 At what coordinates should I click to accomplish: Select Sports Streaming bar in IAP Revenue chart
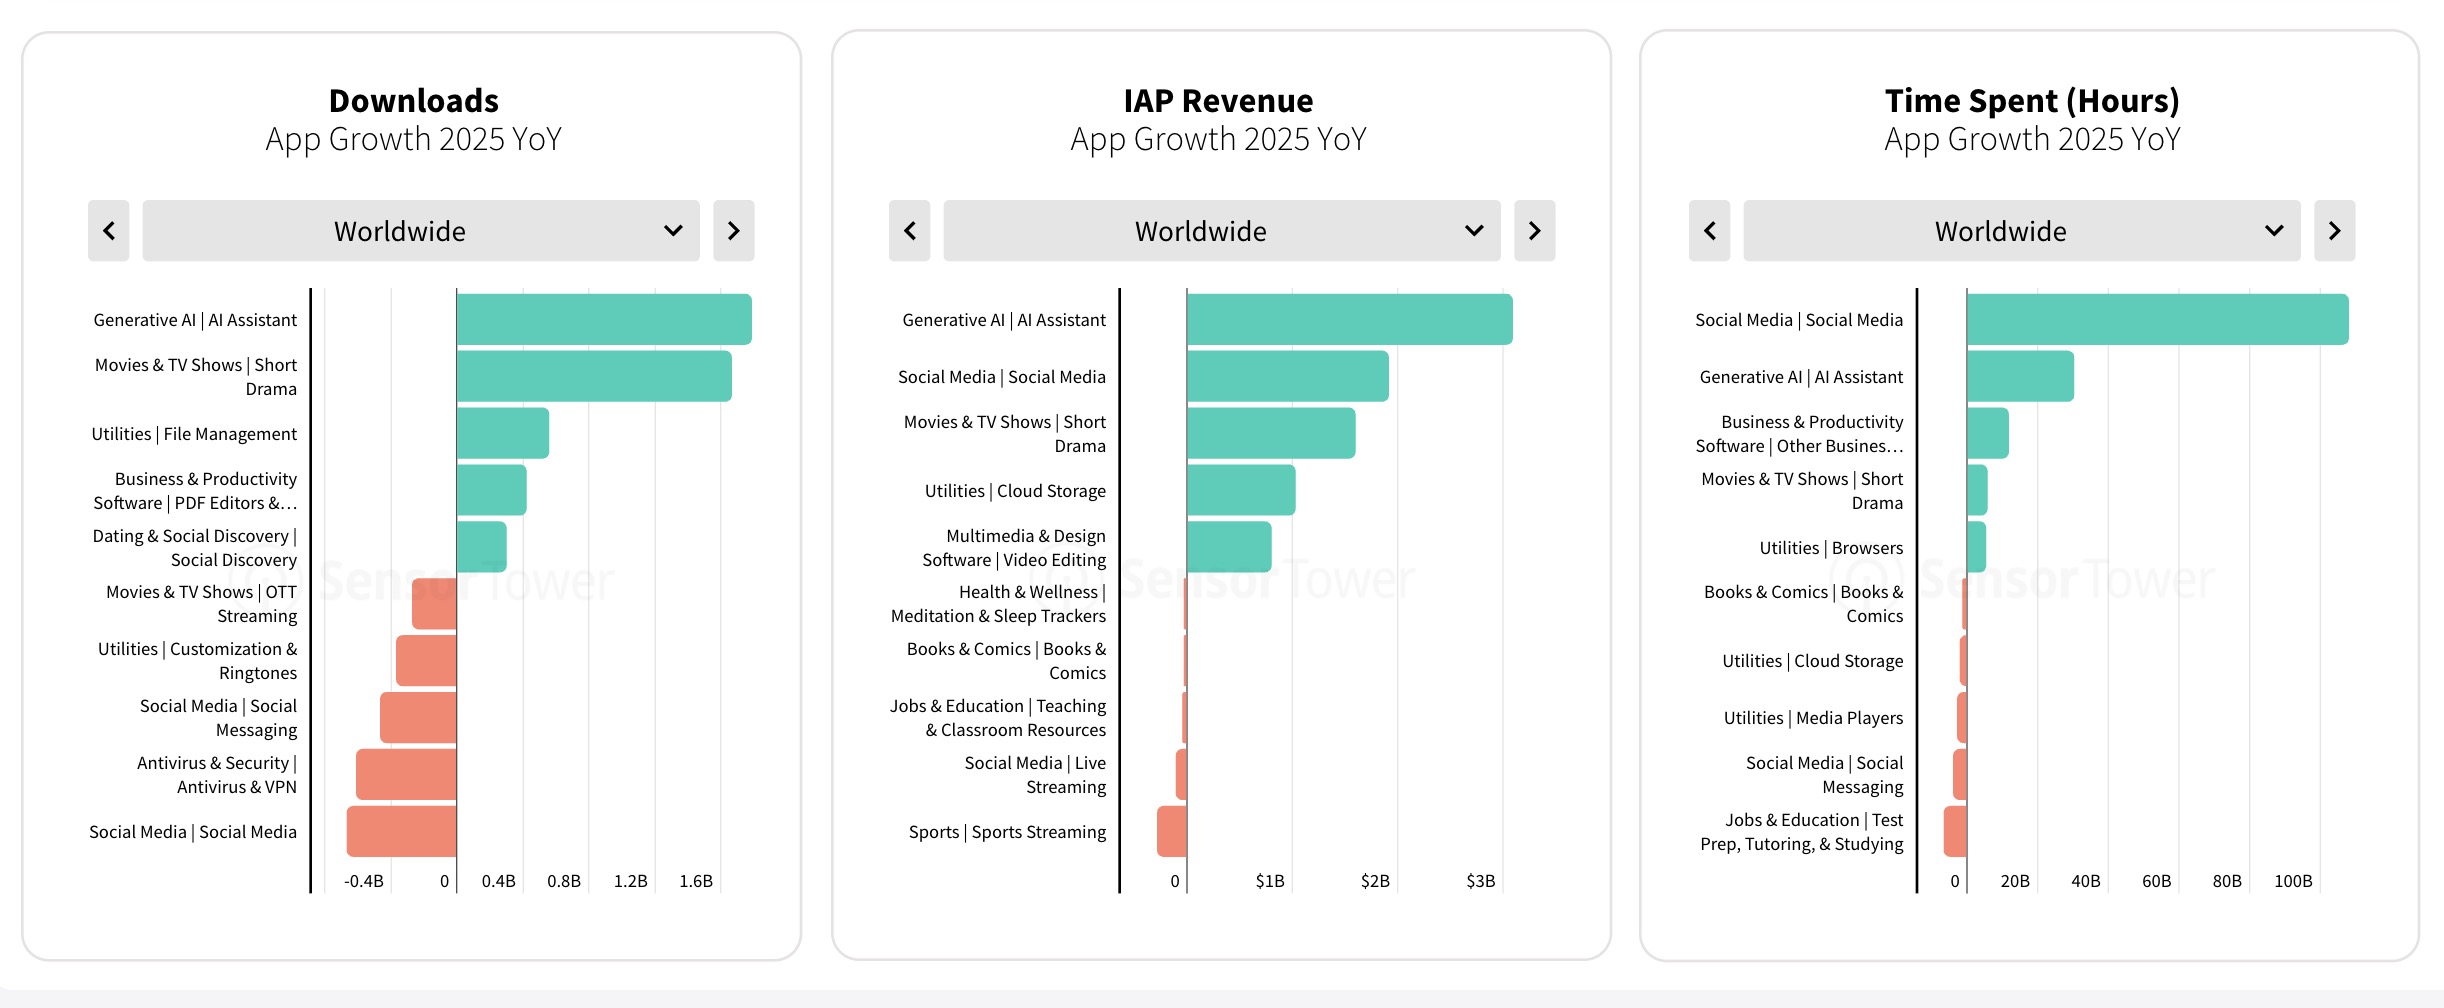[x=1172, y=831]
